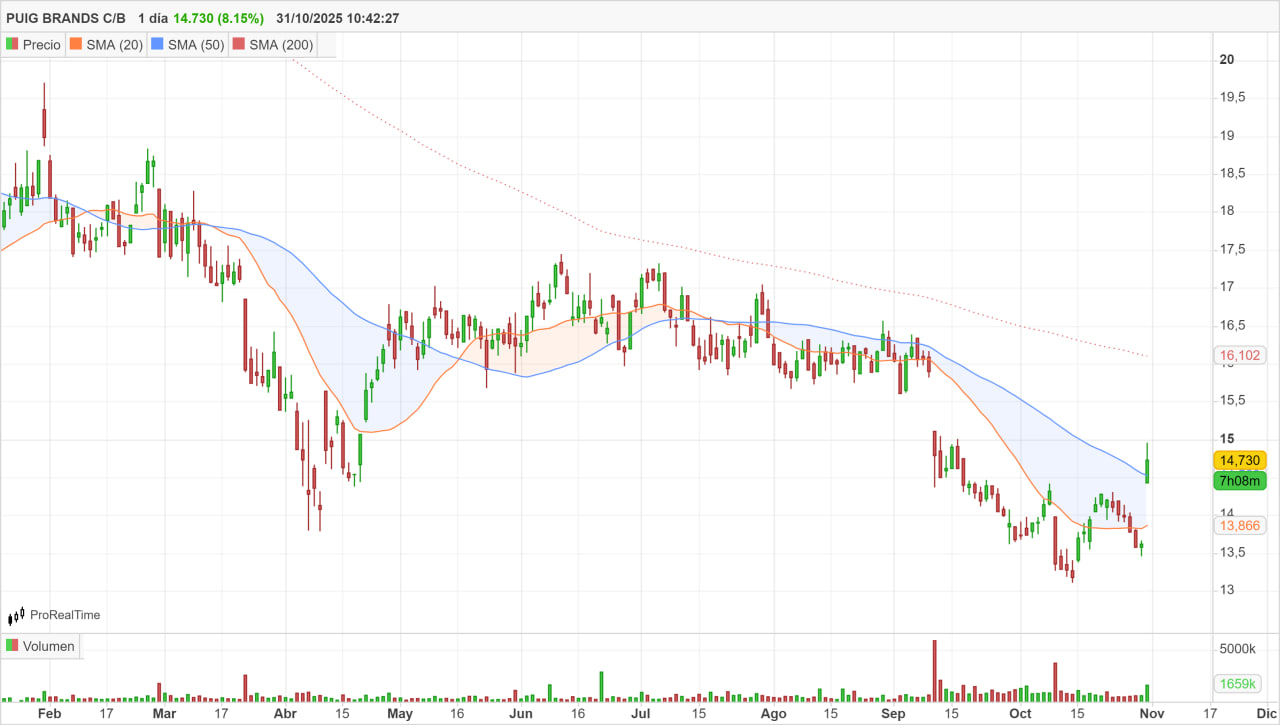The width and height of the screenshot is (1280, 725).
Task: Click the SMA (200) indicator legend icon
Action: click(240, 44)
